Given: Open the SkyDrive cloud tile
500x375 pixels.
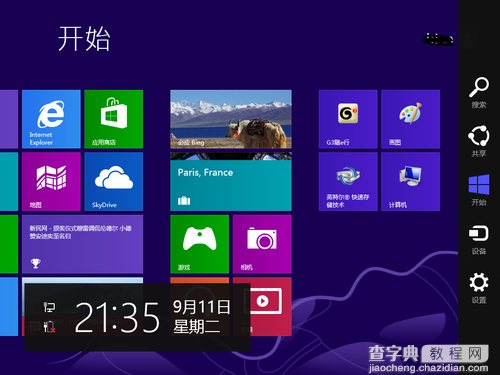Looking at the screenshot, I should coord(114,182).
